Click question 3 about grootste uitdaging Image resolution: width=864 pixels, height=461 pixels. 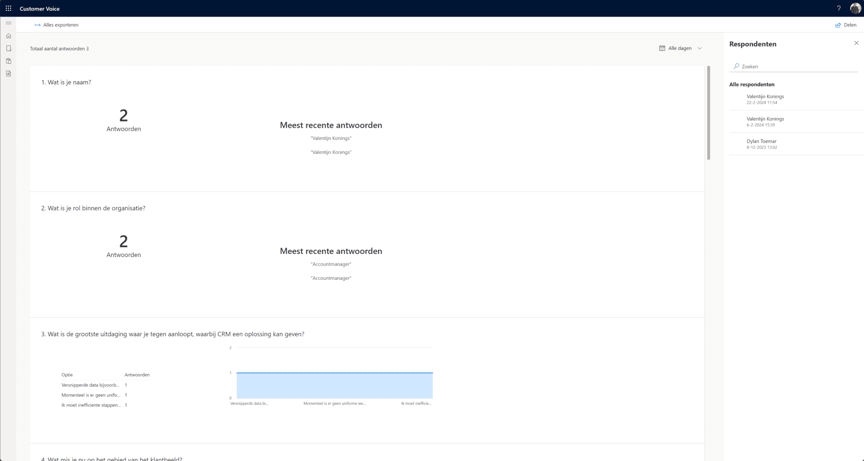(172, 334)
